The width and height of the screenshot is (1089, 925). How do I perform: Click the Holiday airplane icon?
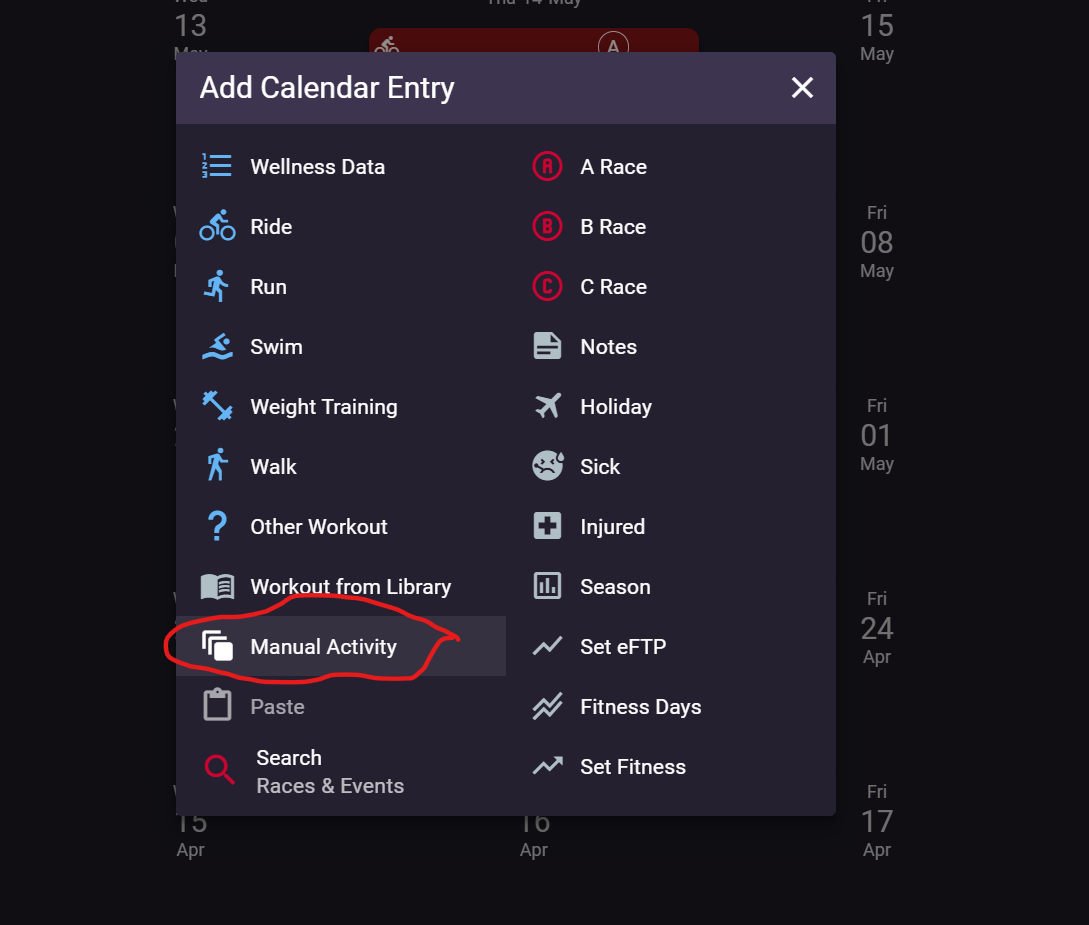click(x=547, y=406)
